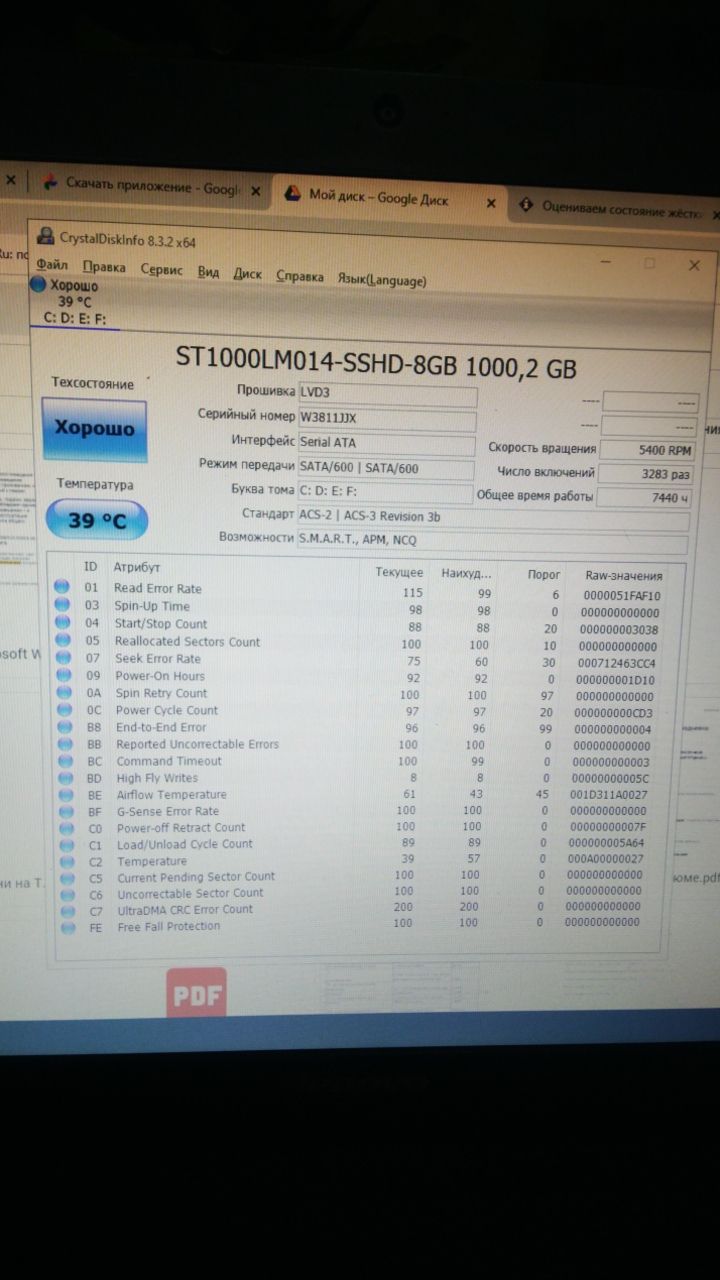
Task: Click the Скорость вращения value 5400 RPM
Action: coord(649,450)
